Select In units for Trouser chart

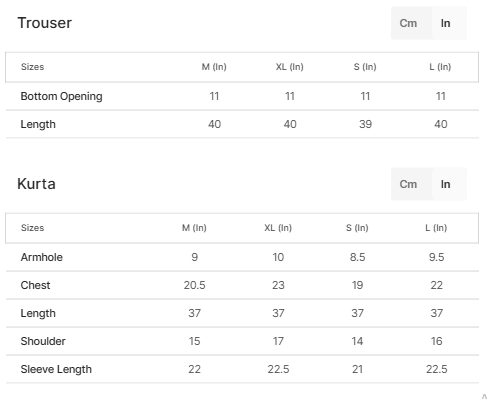point(445,23)
